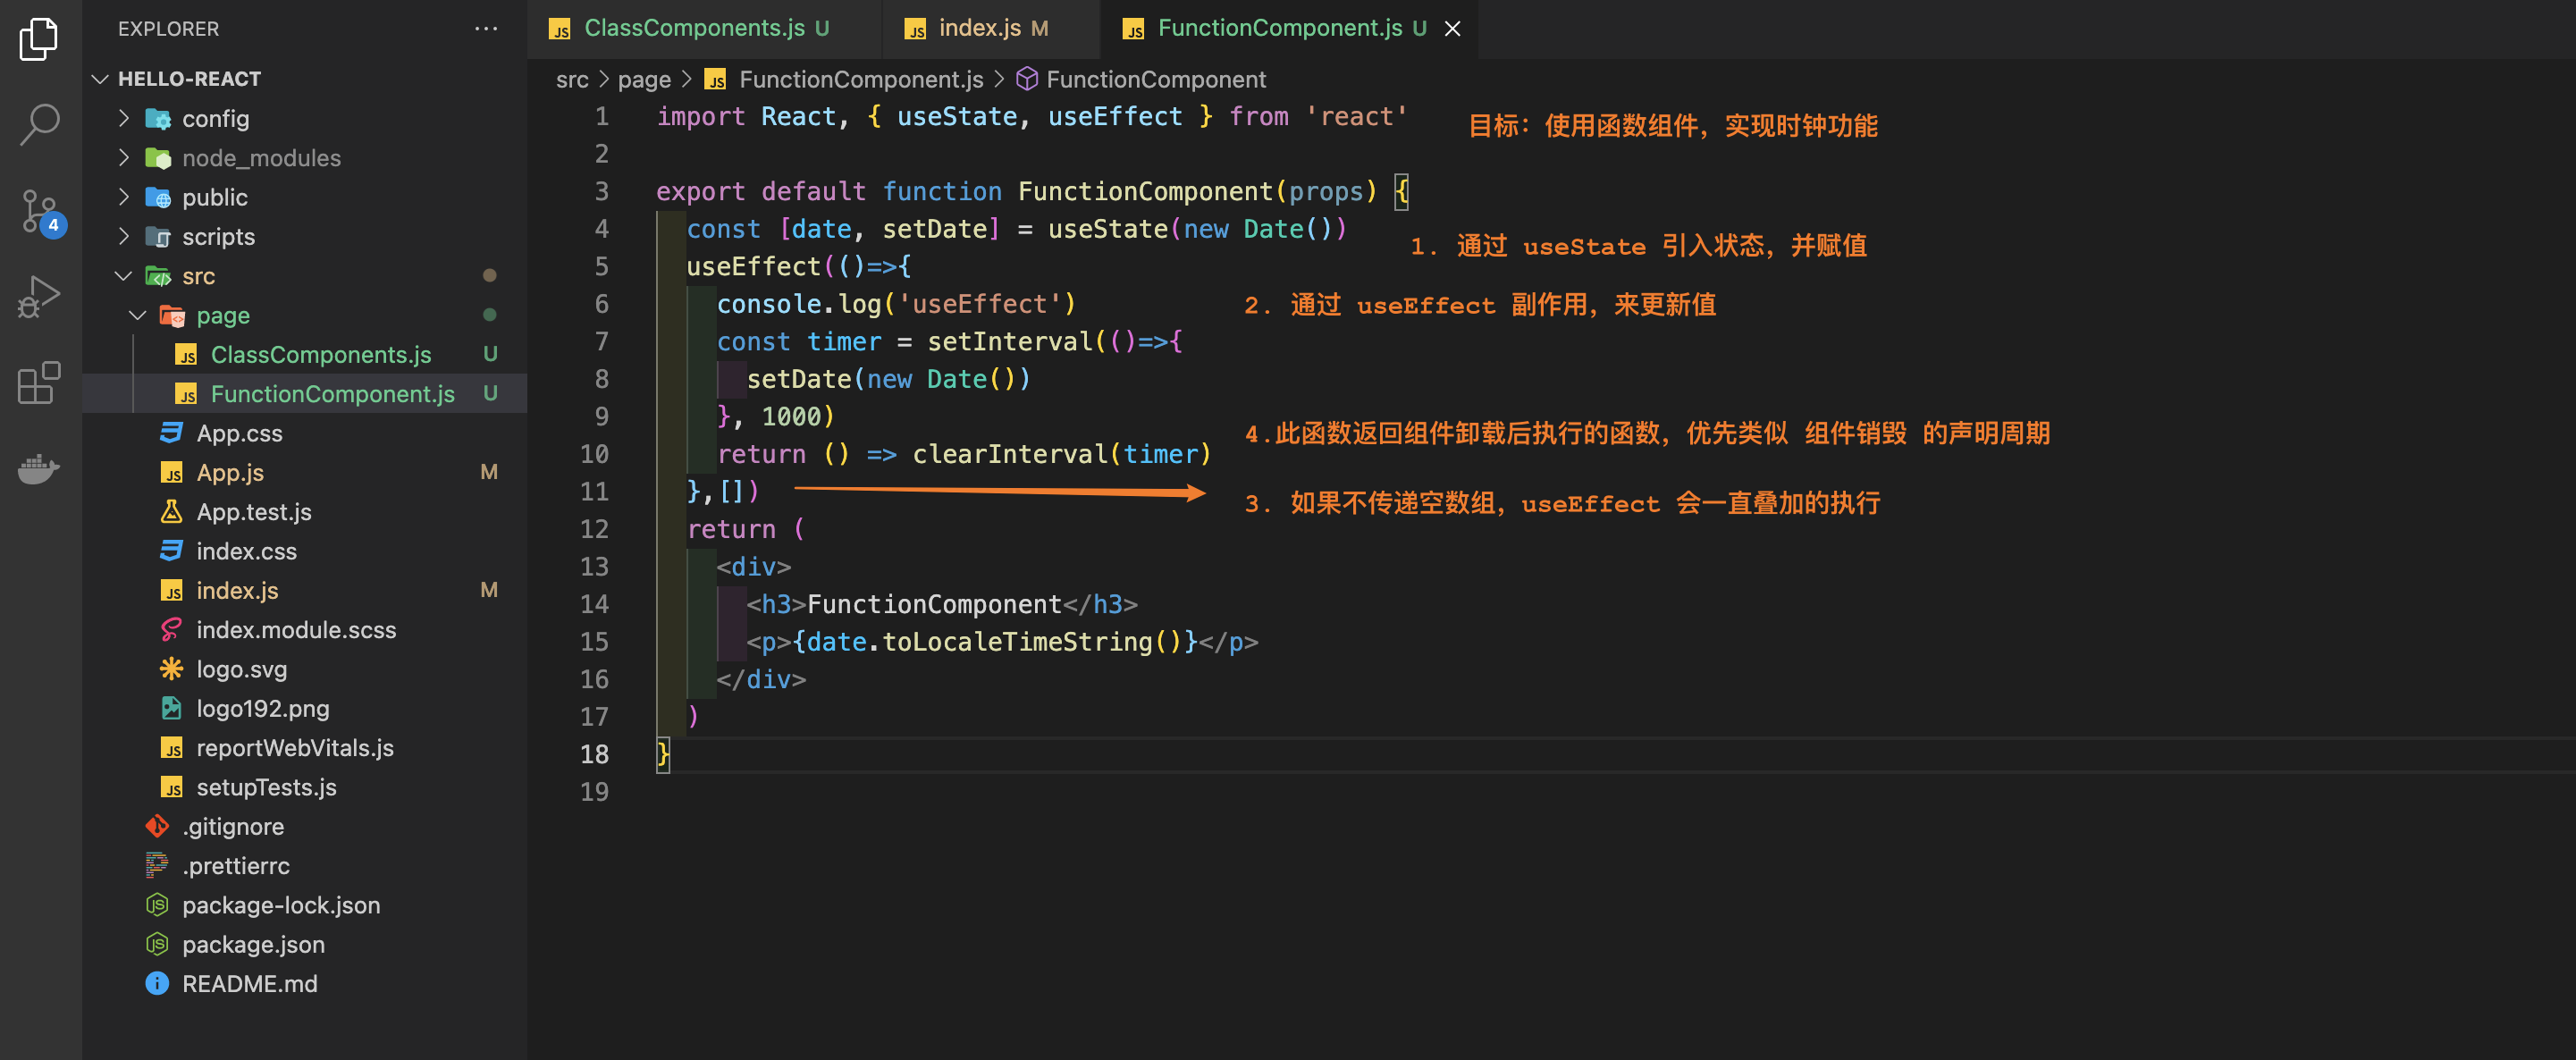Click the page folder icon
The width and height of the screenshot is (2576, 1060).
(172, 316)
